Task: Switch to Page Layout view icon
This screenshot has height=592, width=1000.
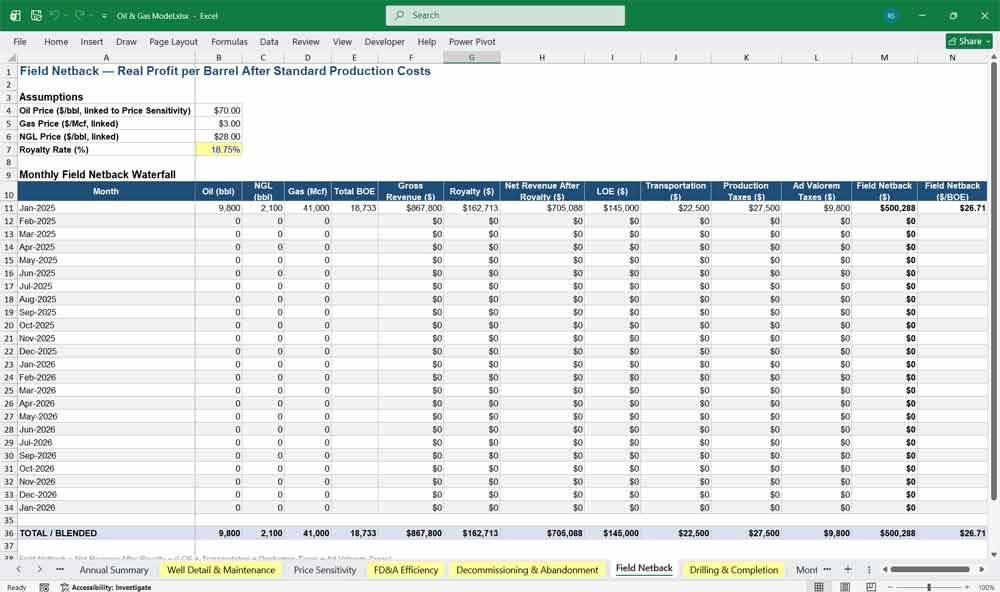Action: click(845, 587)
